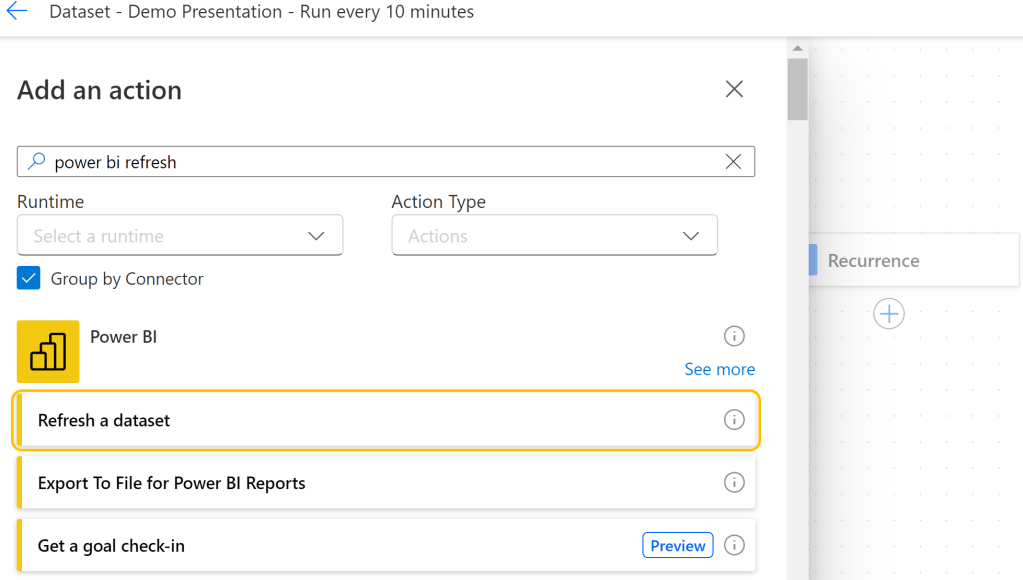Image resolution: width=1023 pixels, height=580 pixels.
Task: Click the See more link
Action: pos(719,369)
